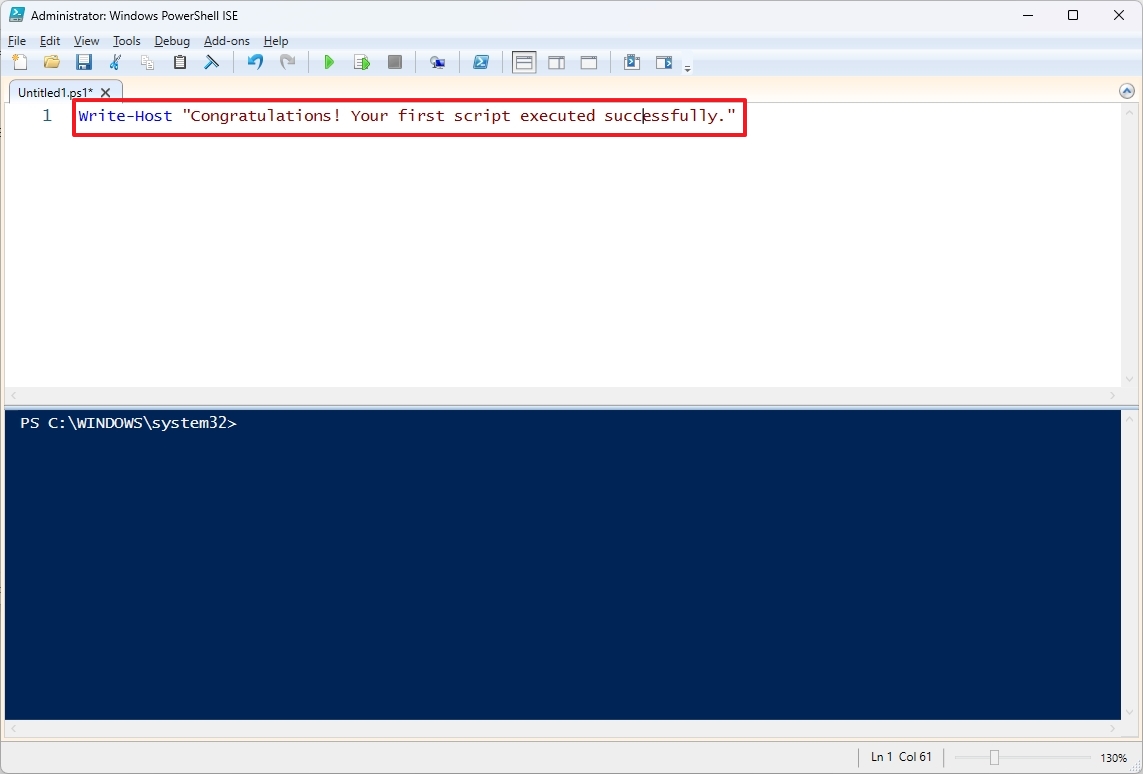Show script pane on right layout
Image resolution: width=1143 pixels, height=774 pixels.
point(556,63)
